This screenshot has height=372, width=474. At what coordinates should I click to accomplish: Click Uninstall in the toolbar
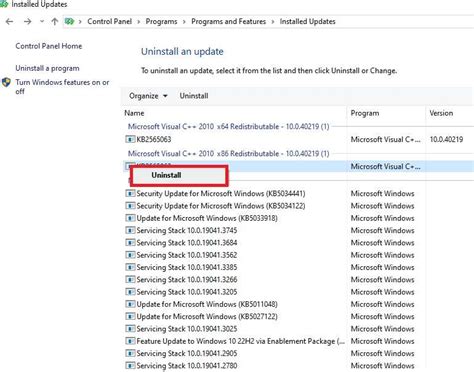[194, 96]
